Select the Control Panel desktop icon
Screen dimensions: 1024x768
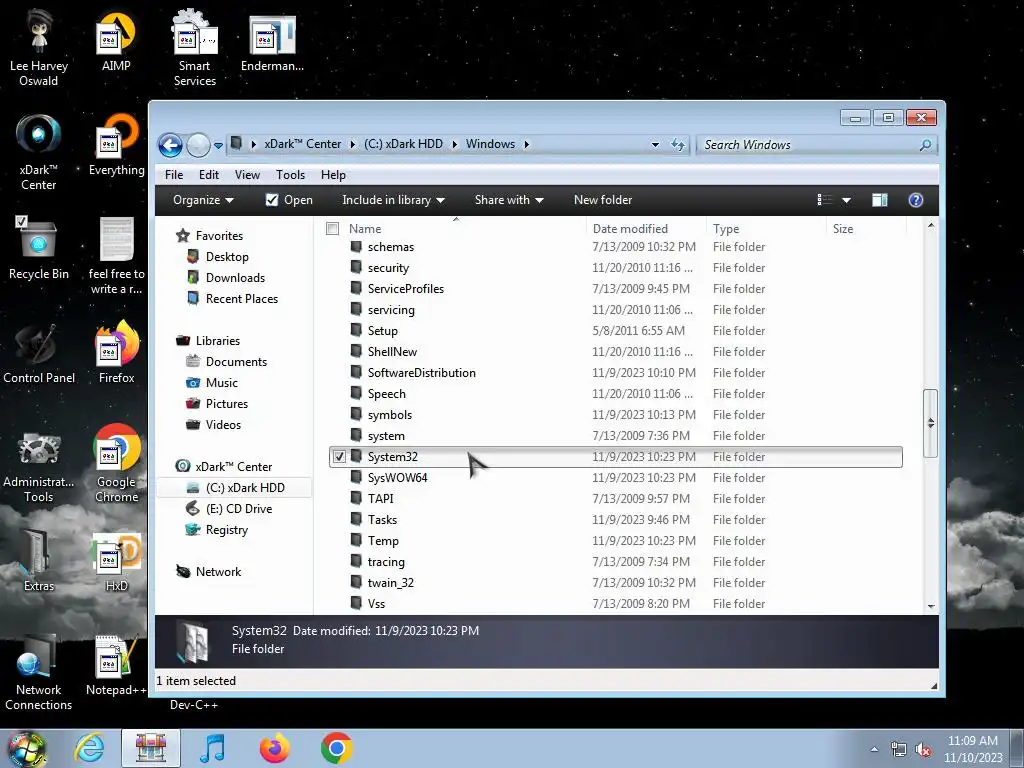(x=39, y=353)
